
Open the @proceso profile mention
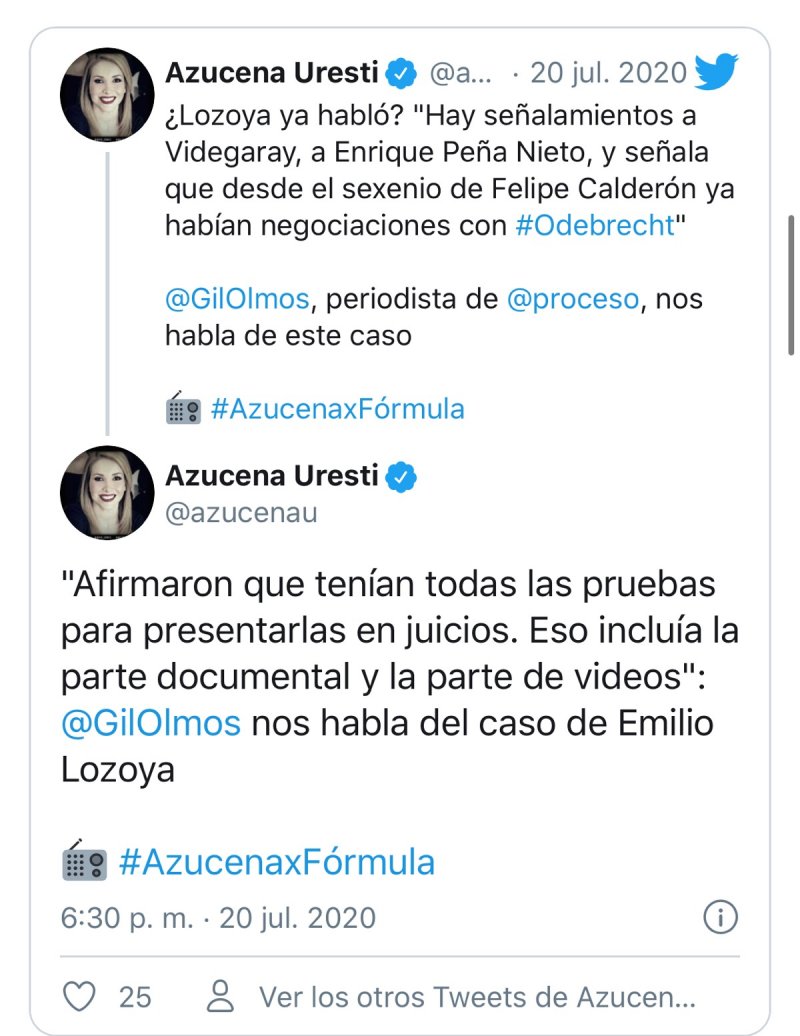tap(572, 299)
